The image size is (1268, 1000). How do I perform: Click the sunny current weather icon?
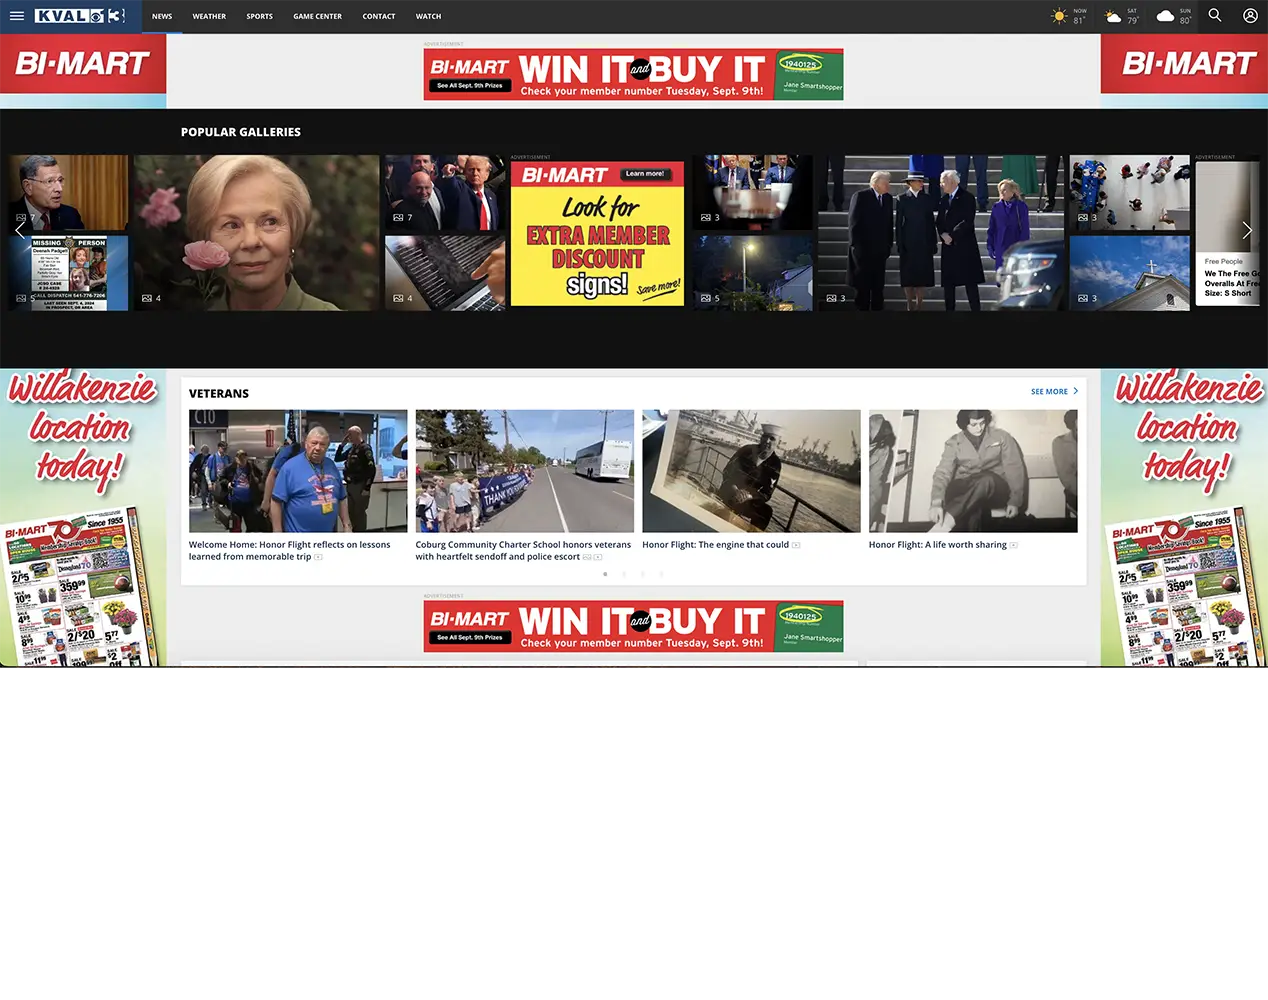(x=1059, y=16)
